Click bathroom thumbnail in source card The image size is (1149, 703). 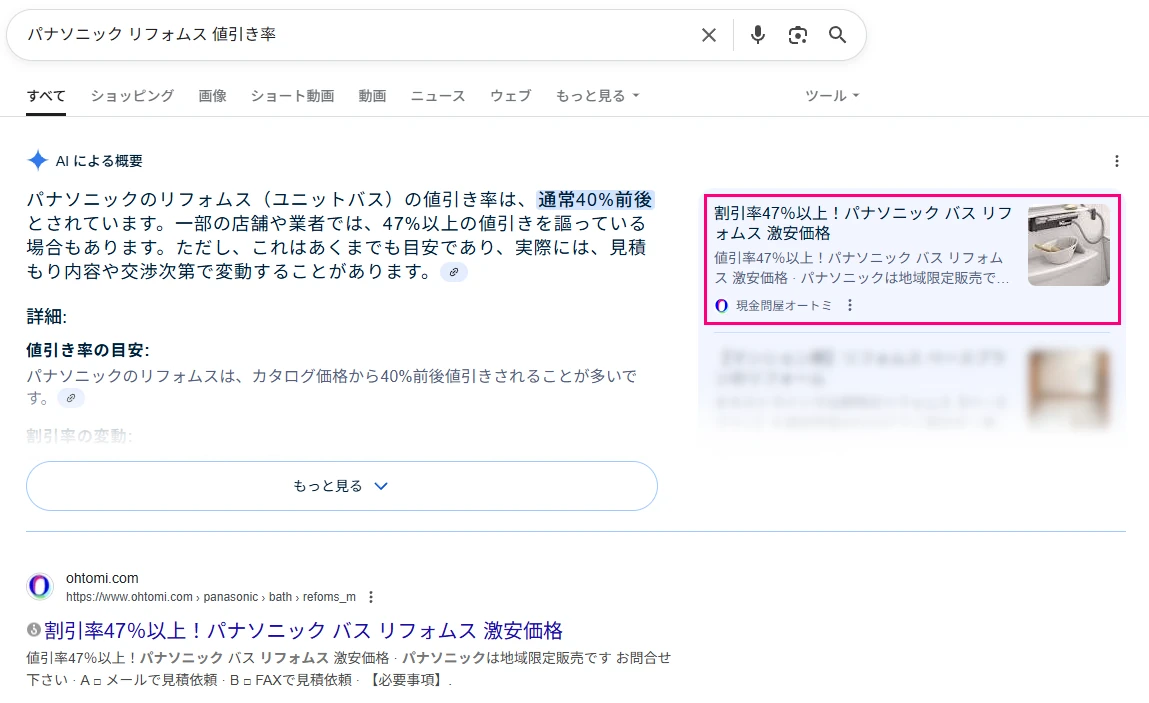pyautogui.click(x=1068, y=245)
